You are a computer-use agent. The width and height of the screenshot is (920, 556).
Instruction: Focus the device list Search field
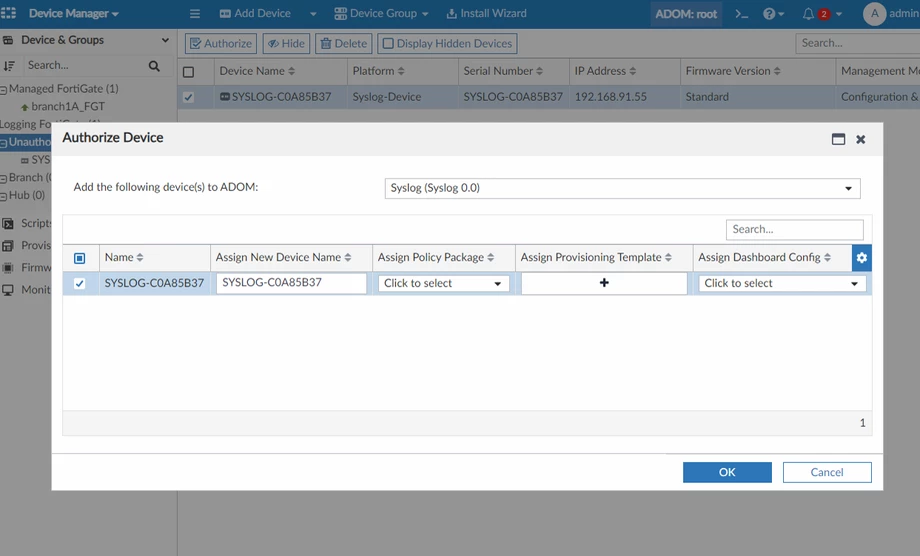(857, 43)
